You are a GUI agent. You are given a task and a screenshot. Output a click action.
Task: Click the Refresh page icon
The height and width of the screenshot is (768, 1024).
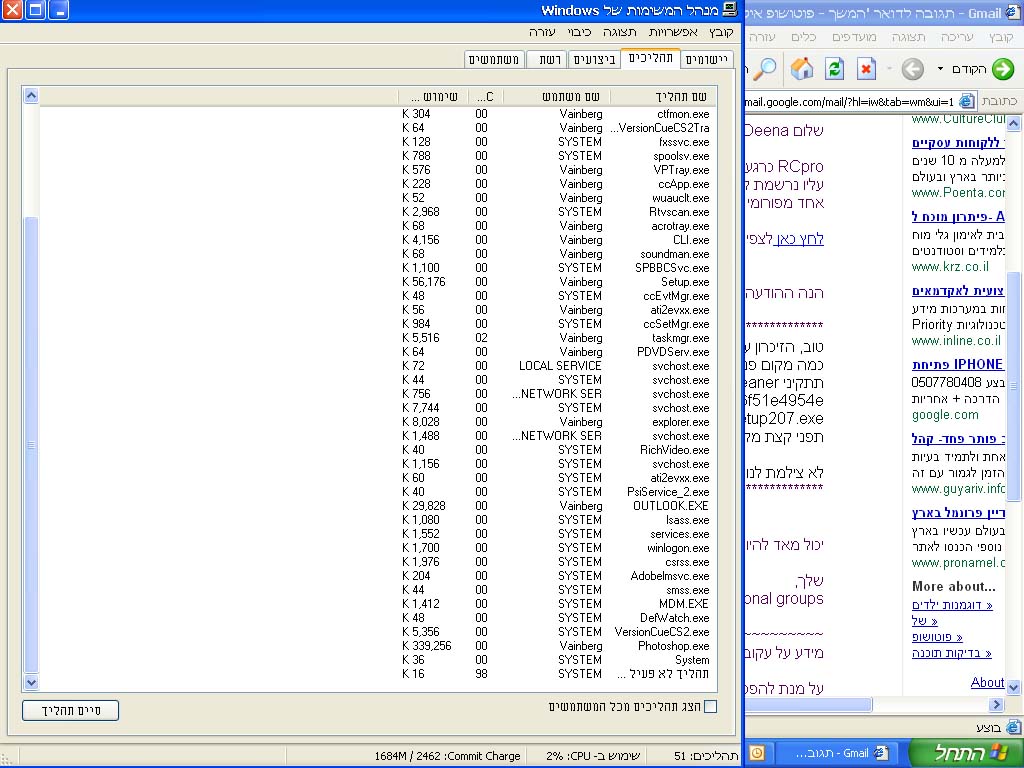[835, 69]
